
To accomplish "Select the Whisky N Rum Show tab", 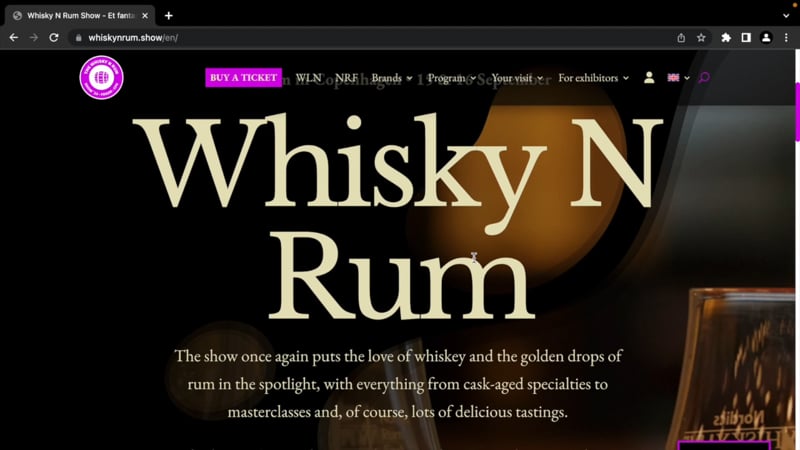I will point(80,16).
